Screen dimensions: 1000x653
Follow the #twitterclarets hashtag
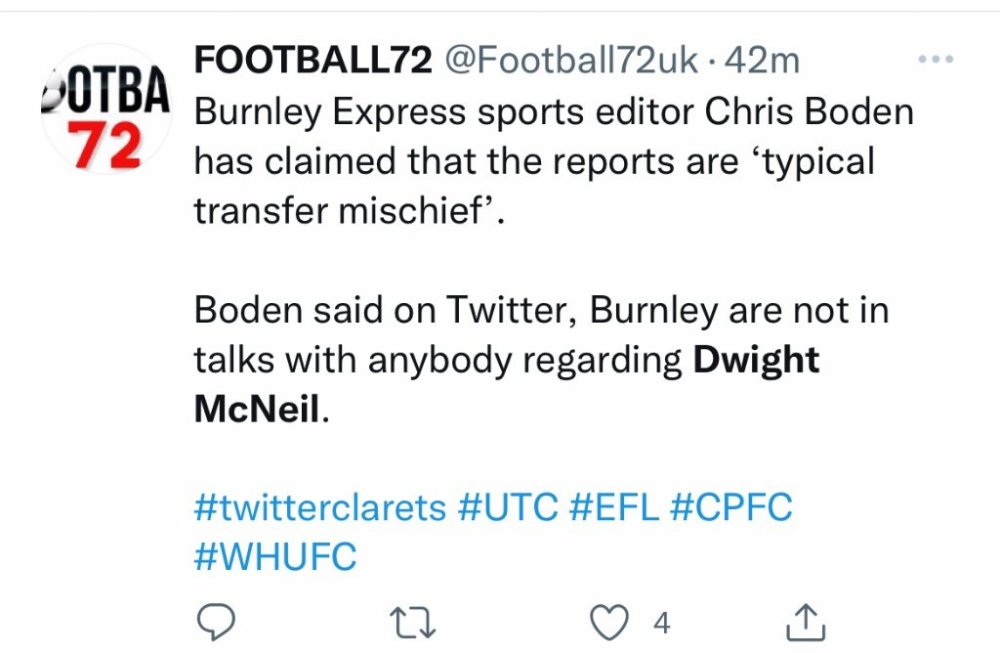click(x=320, y=507)
